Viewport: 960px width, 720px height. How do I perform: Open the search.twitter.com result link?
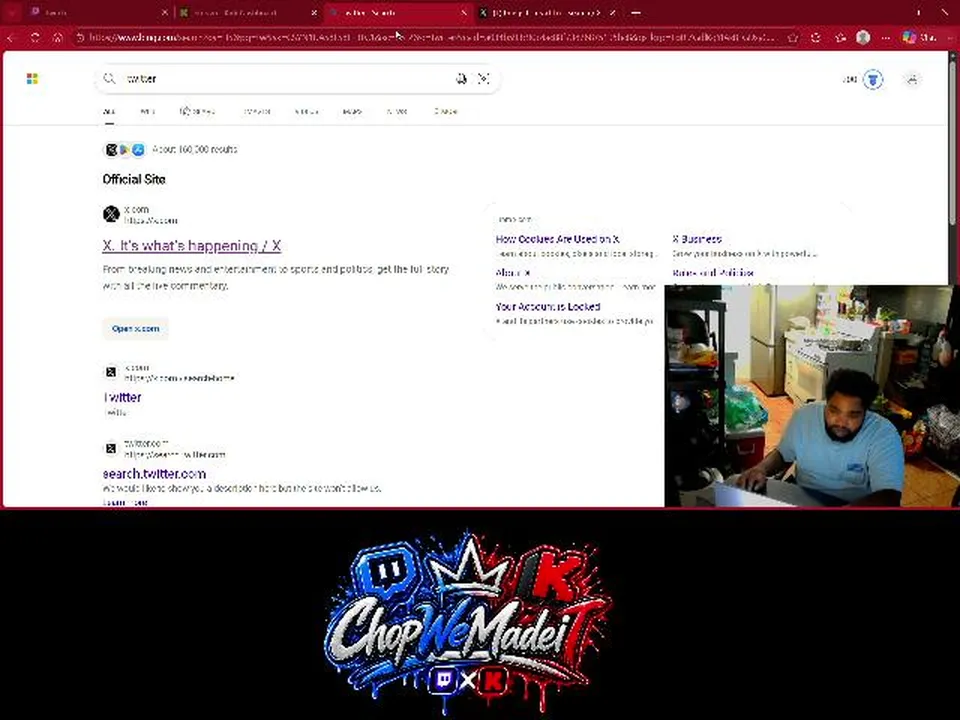[154, 474]
